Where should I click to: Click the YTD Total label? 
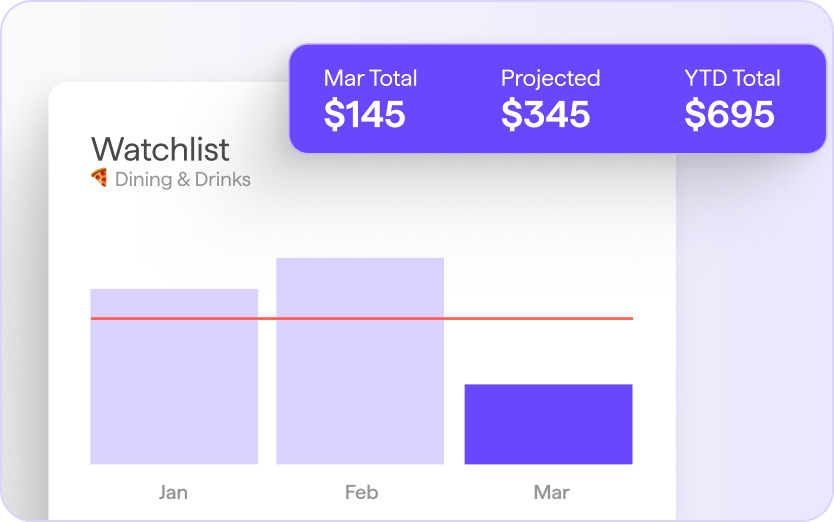click(x=732, y=78)
